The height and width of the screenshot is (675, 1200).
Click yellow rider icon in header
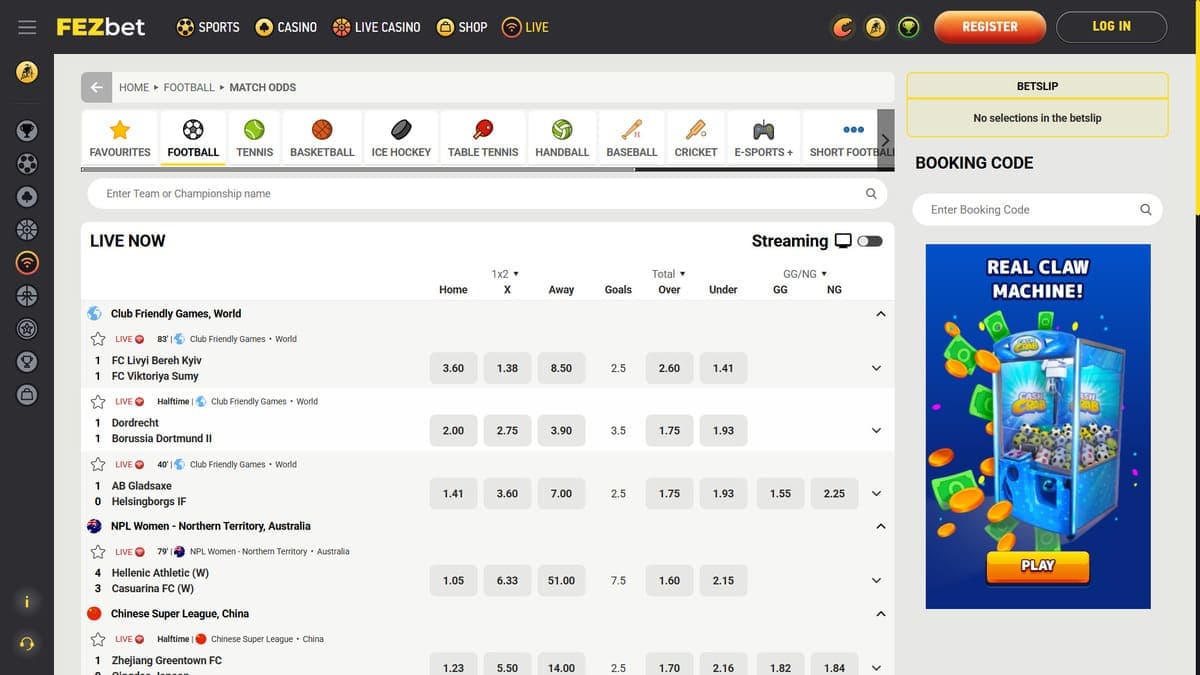pos(876,27)
